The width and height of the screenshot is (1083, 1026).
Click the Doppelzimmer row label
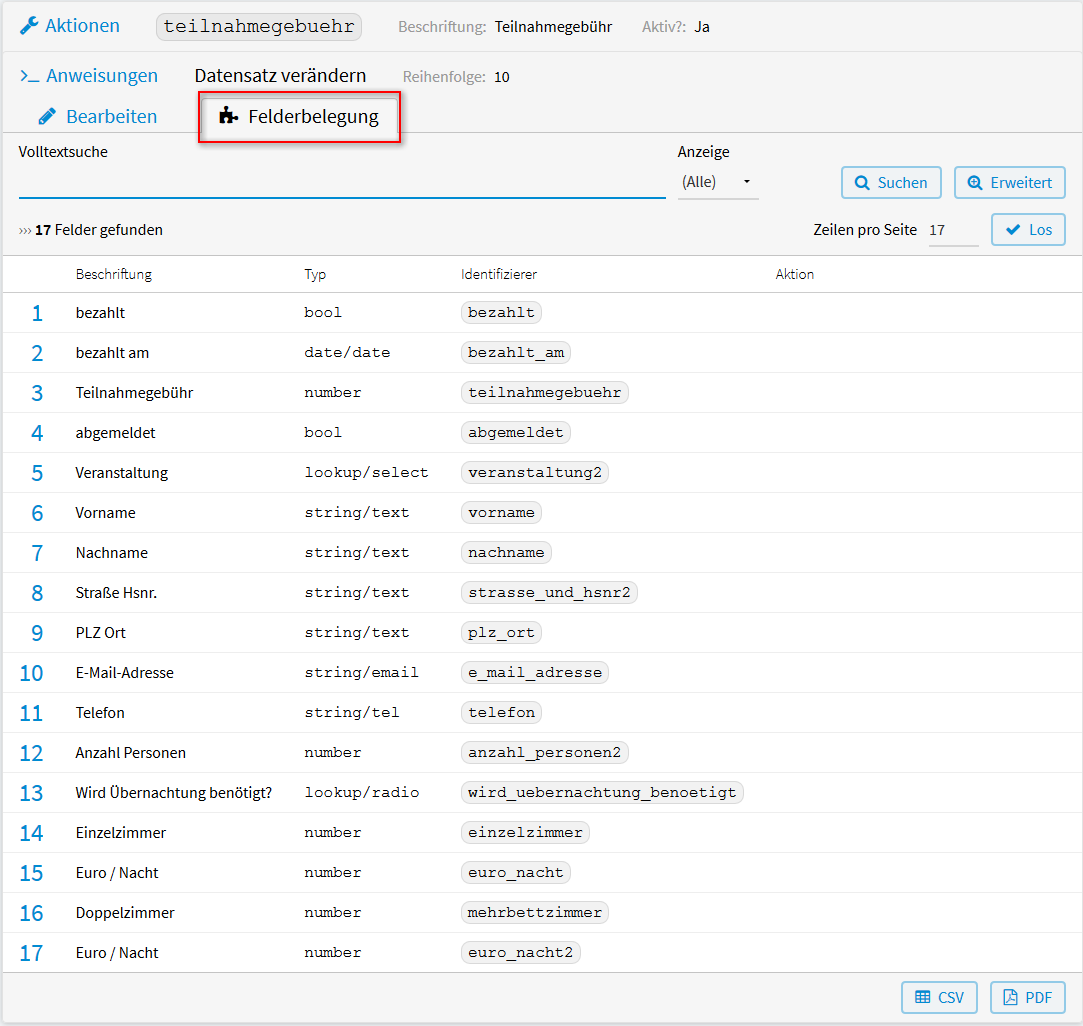coord(125,913)
